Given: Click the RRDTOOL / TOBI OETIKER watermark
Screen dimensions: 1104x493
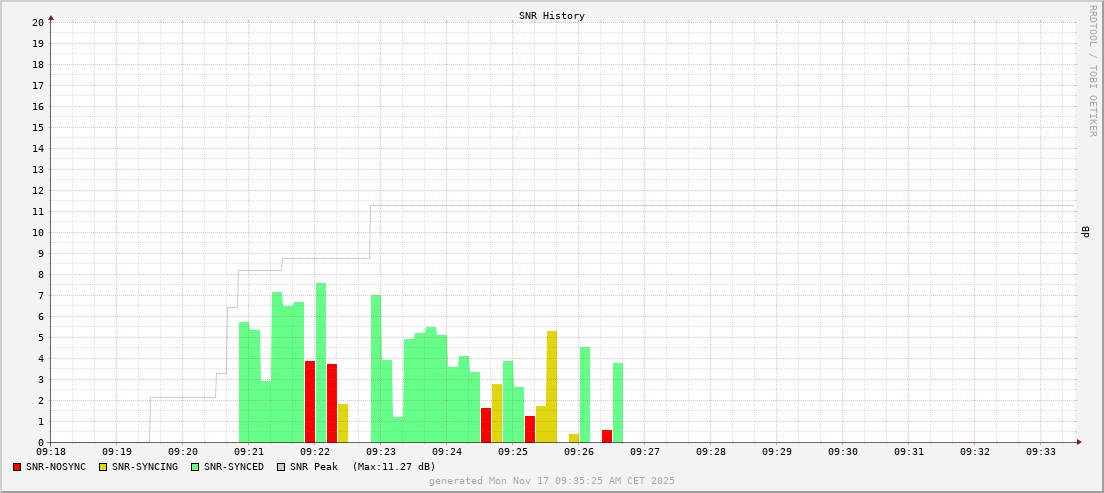Looking at the screenshot, I should [x=1092, y=70].
